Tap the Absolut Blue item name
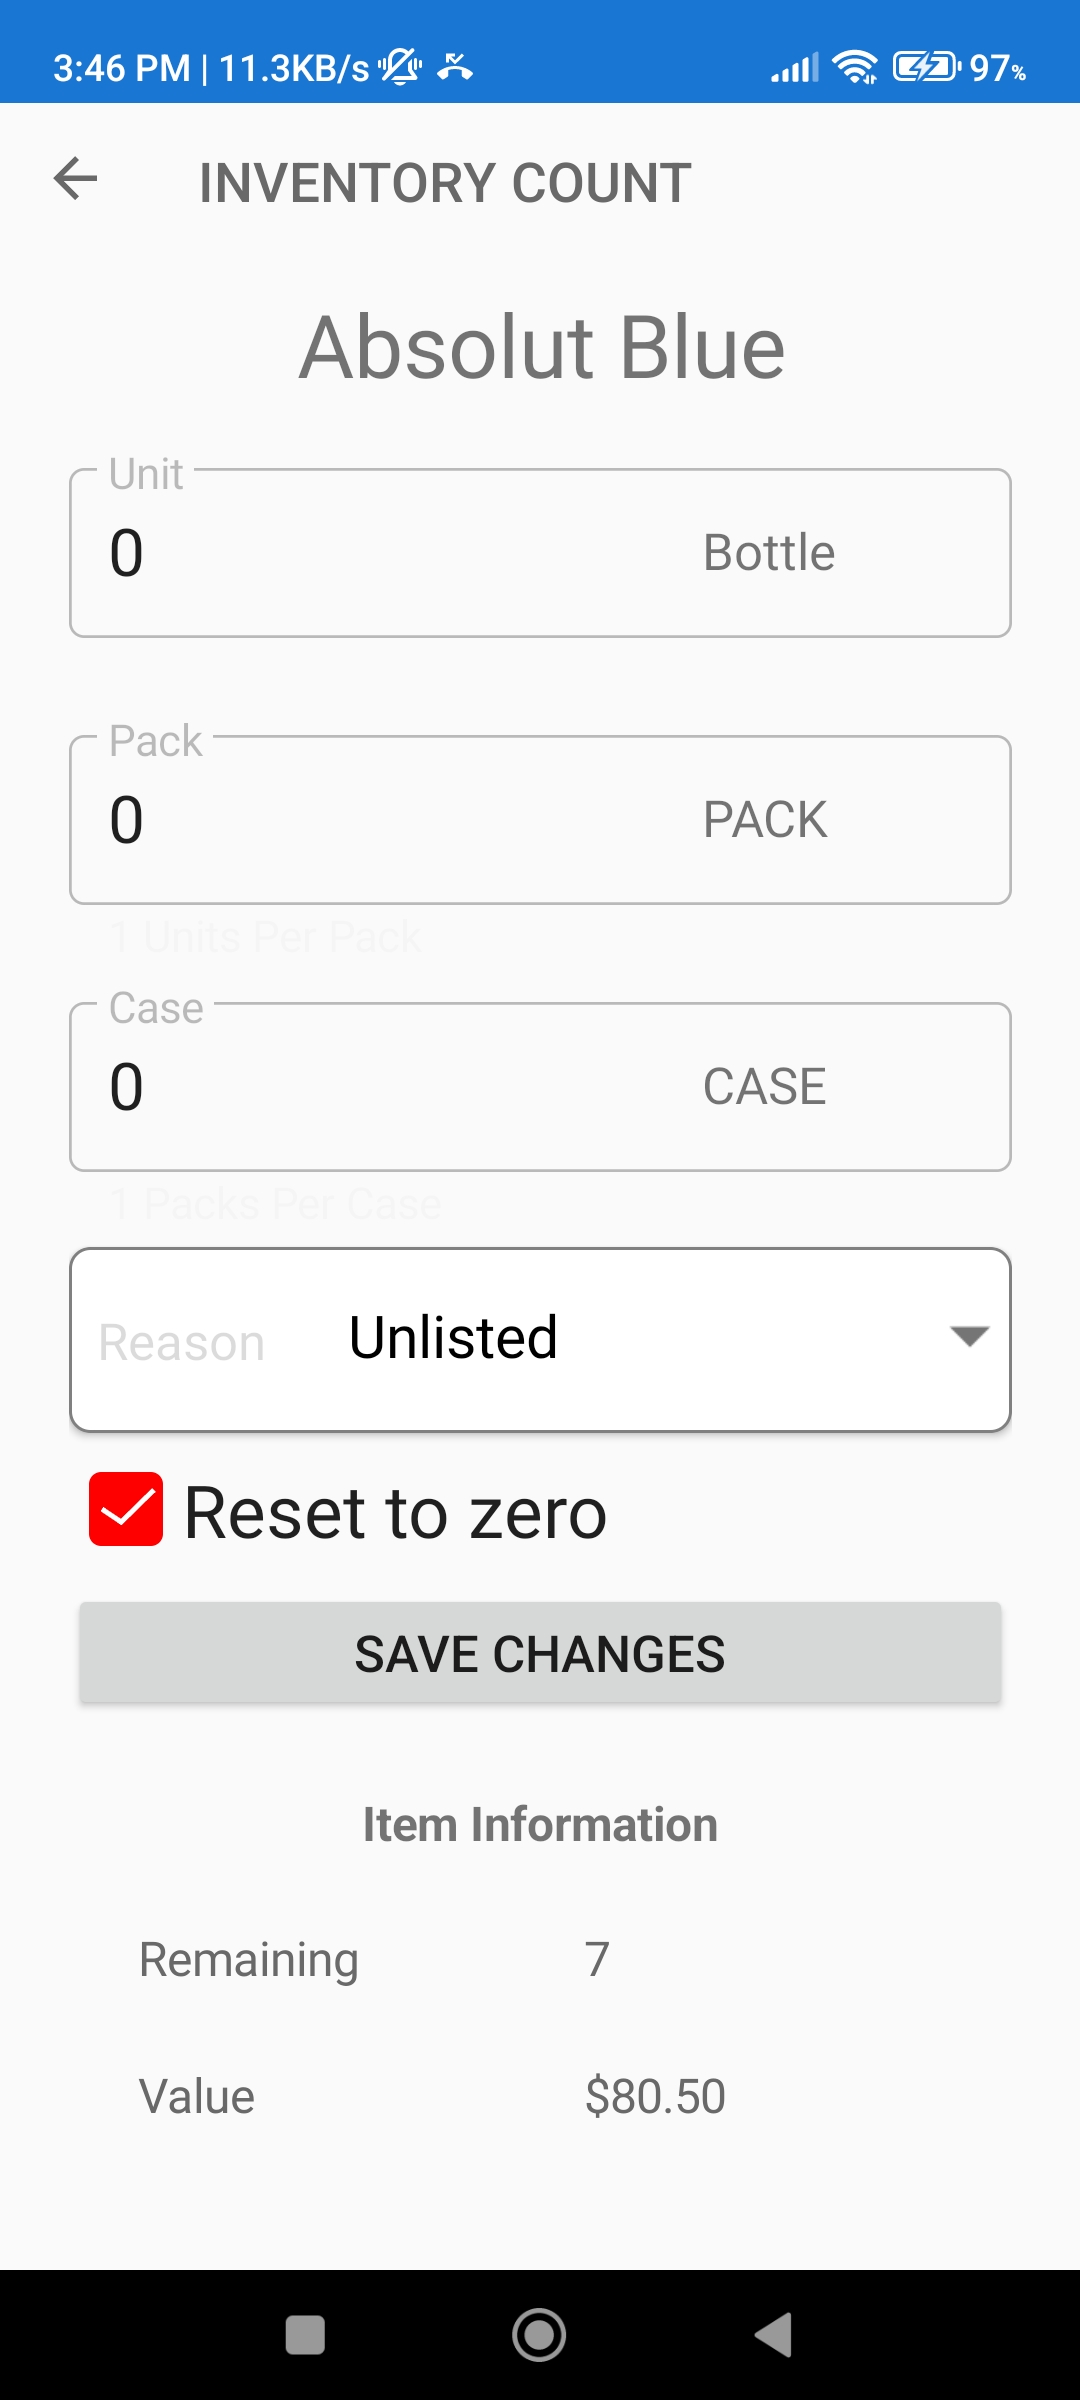This screenshot has height=2400, width=1080. click(x=542, y=347)
